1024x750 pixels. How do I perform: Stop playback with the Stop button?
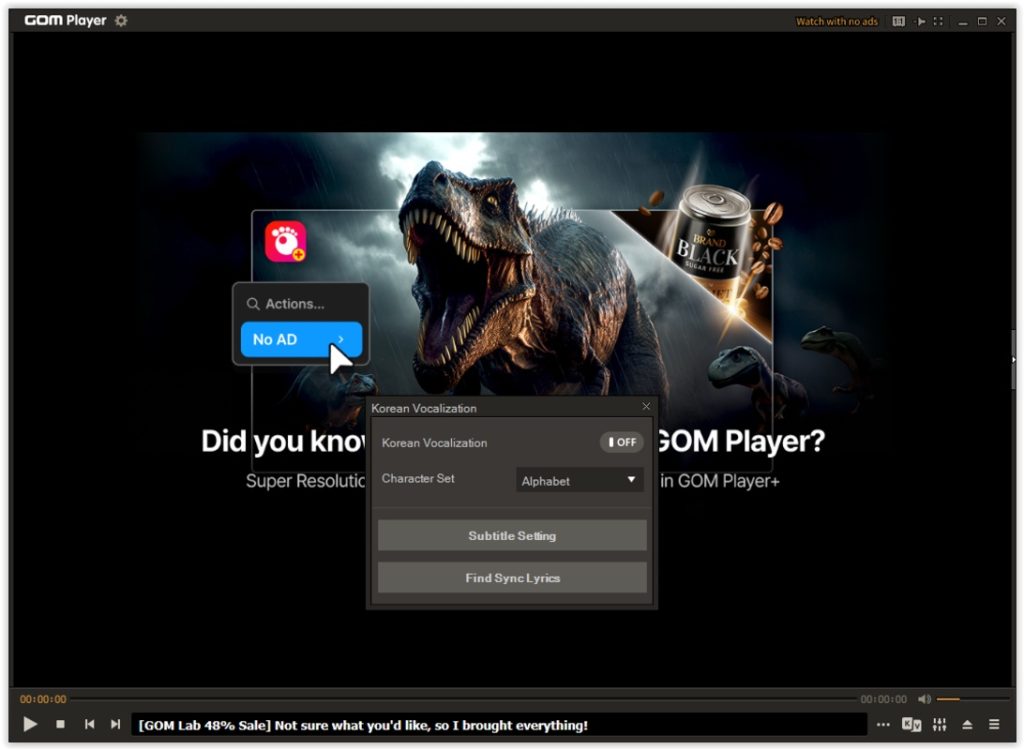pyautogui.click(x=60, y=724)
